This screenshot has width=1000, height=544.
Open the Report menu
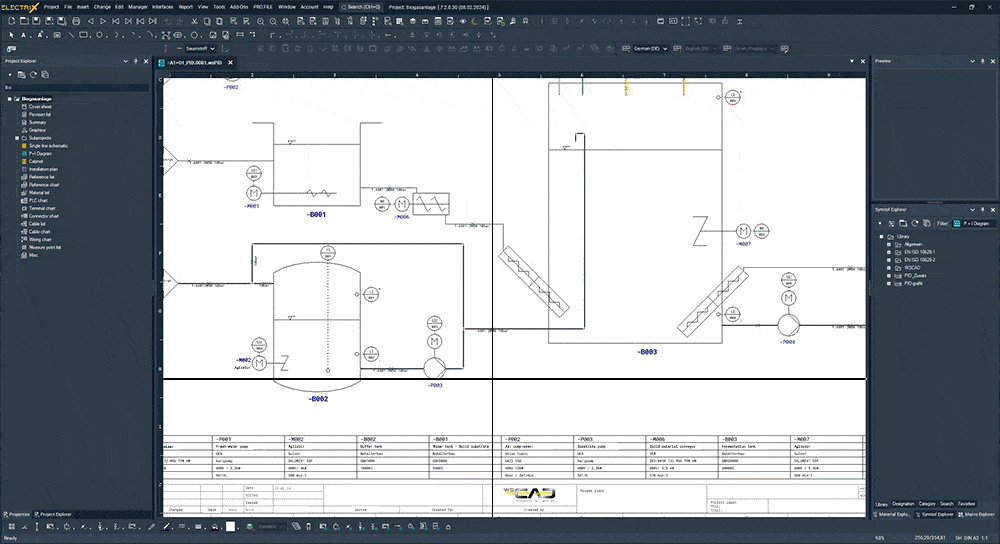click(x=186, y=7)
